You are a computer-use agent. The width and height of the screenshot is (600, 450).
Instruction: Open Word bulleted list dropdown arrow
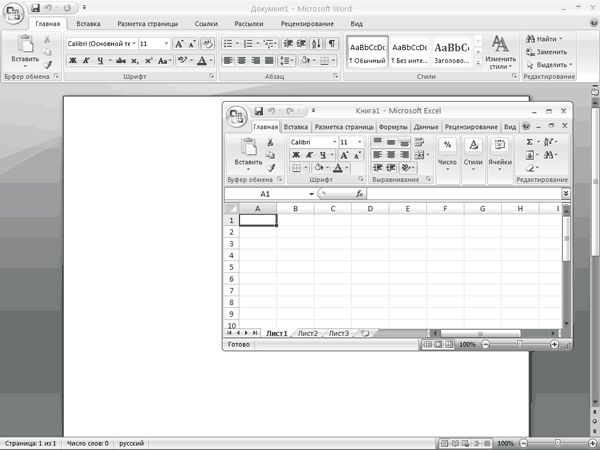[x=238, y=44]
